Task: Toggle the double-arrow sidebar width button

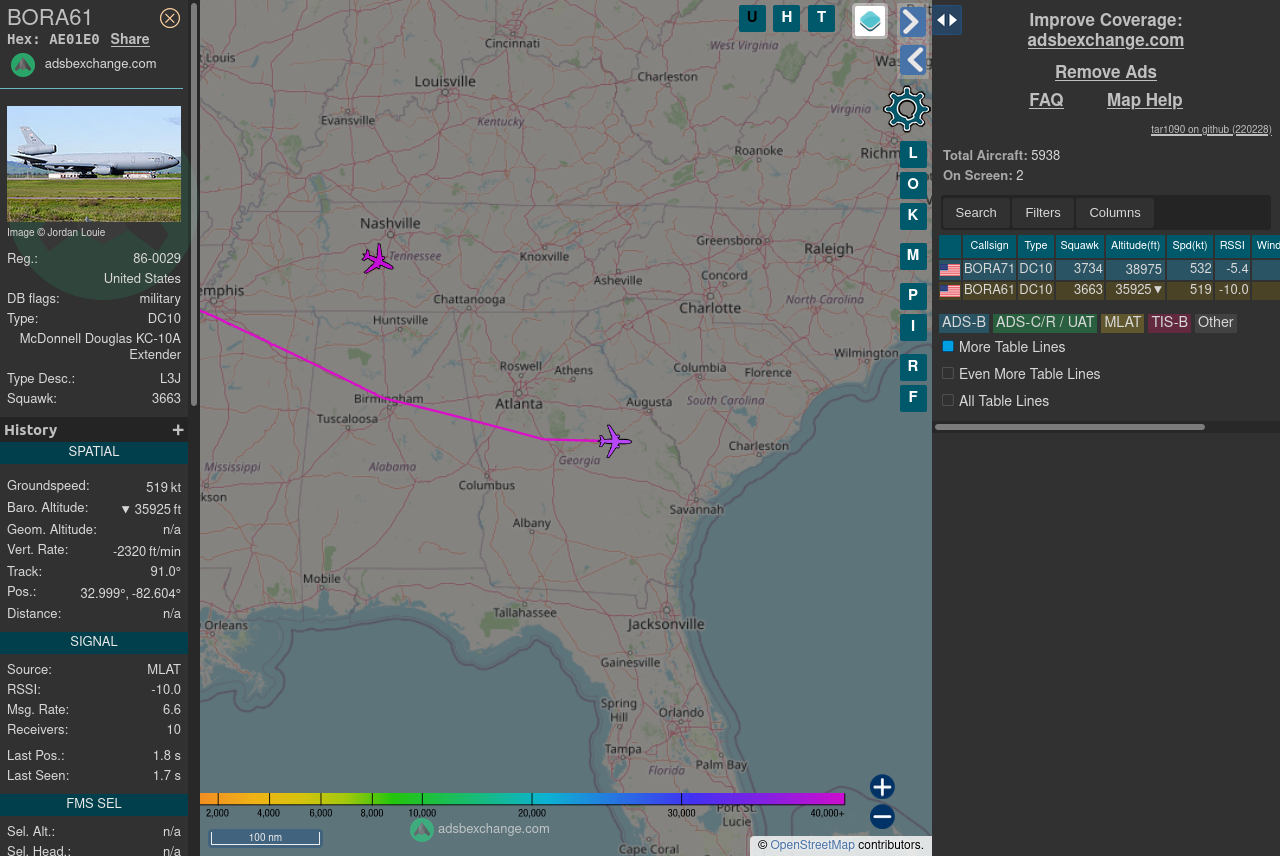Action: coord(947,20)
